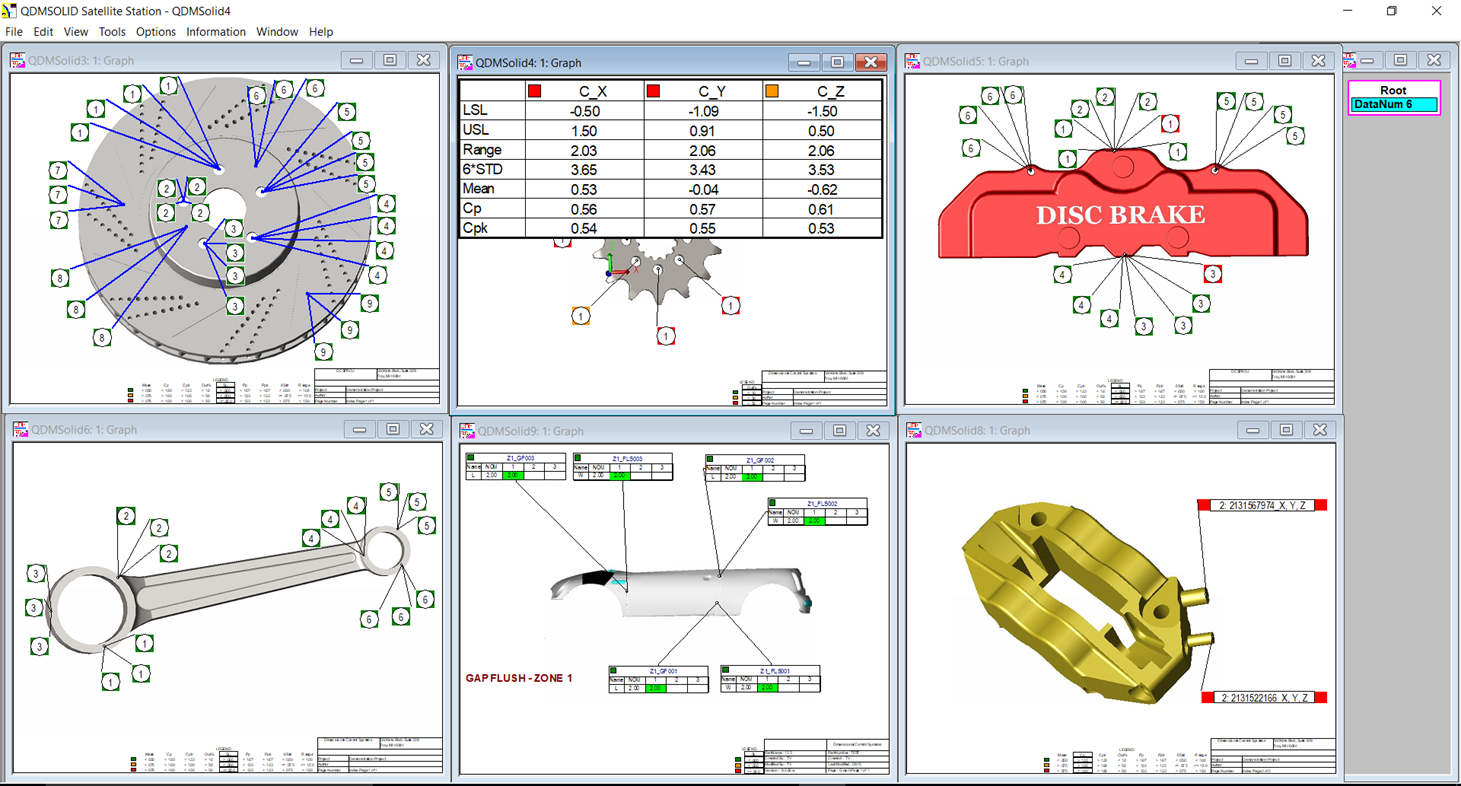
Task: Select the DataNum 6 tree item
Action: [x=1394, y=104]
